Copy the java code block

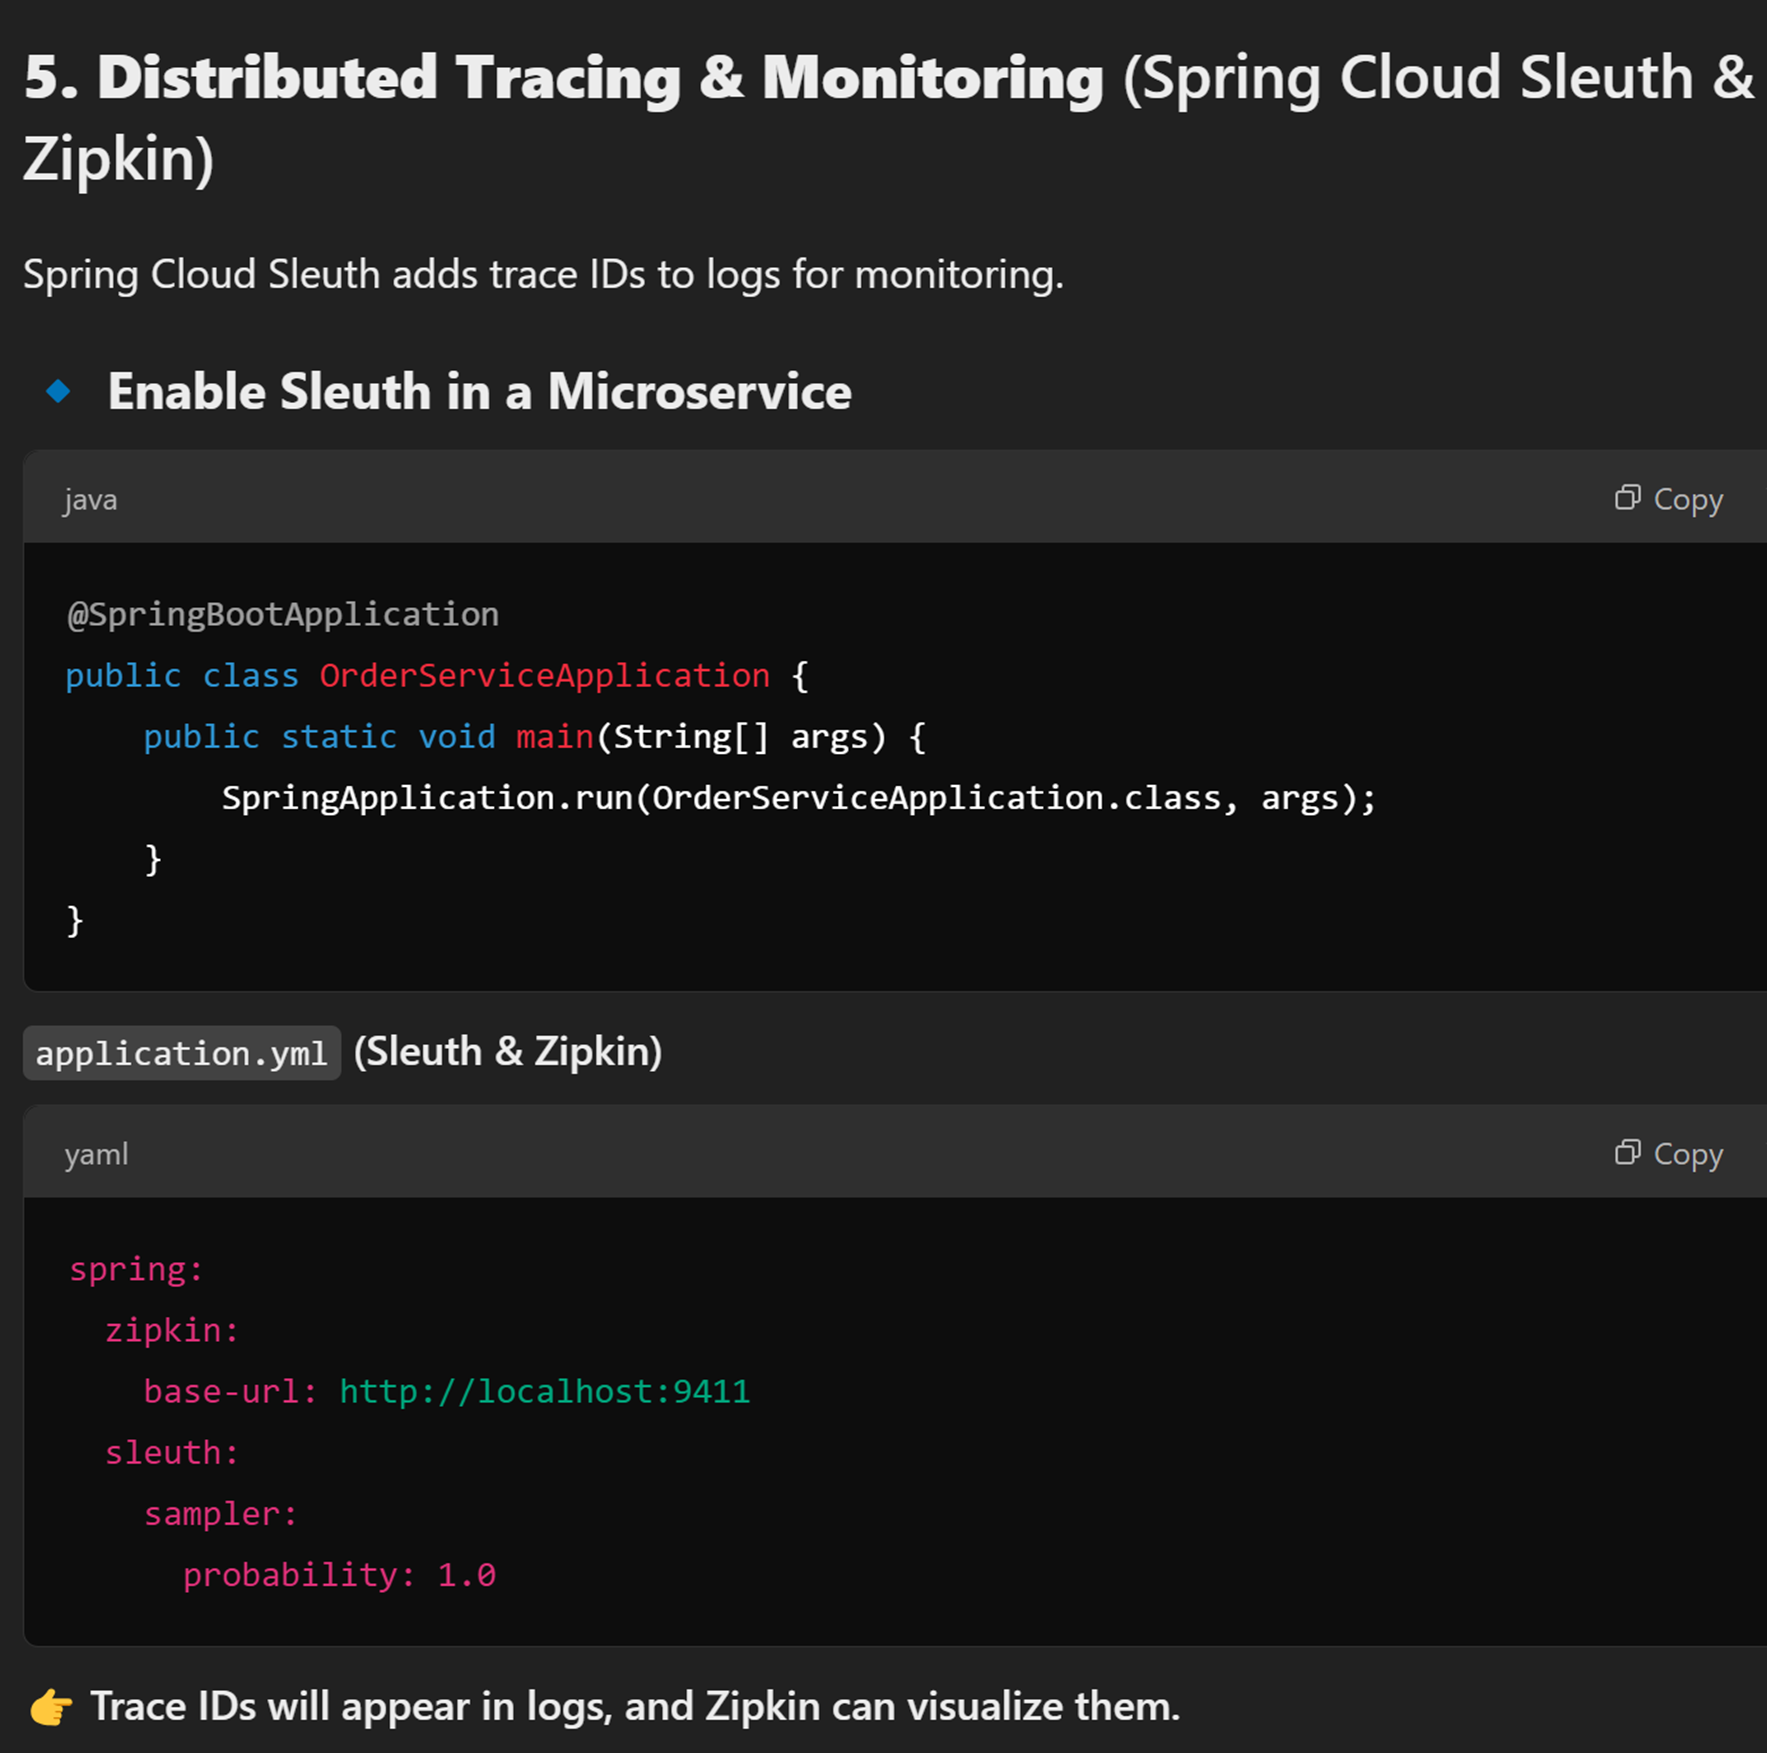click(x=1668, y=498)
